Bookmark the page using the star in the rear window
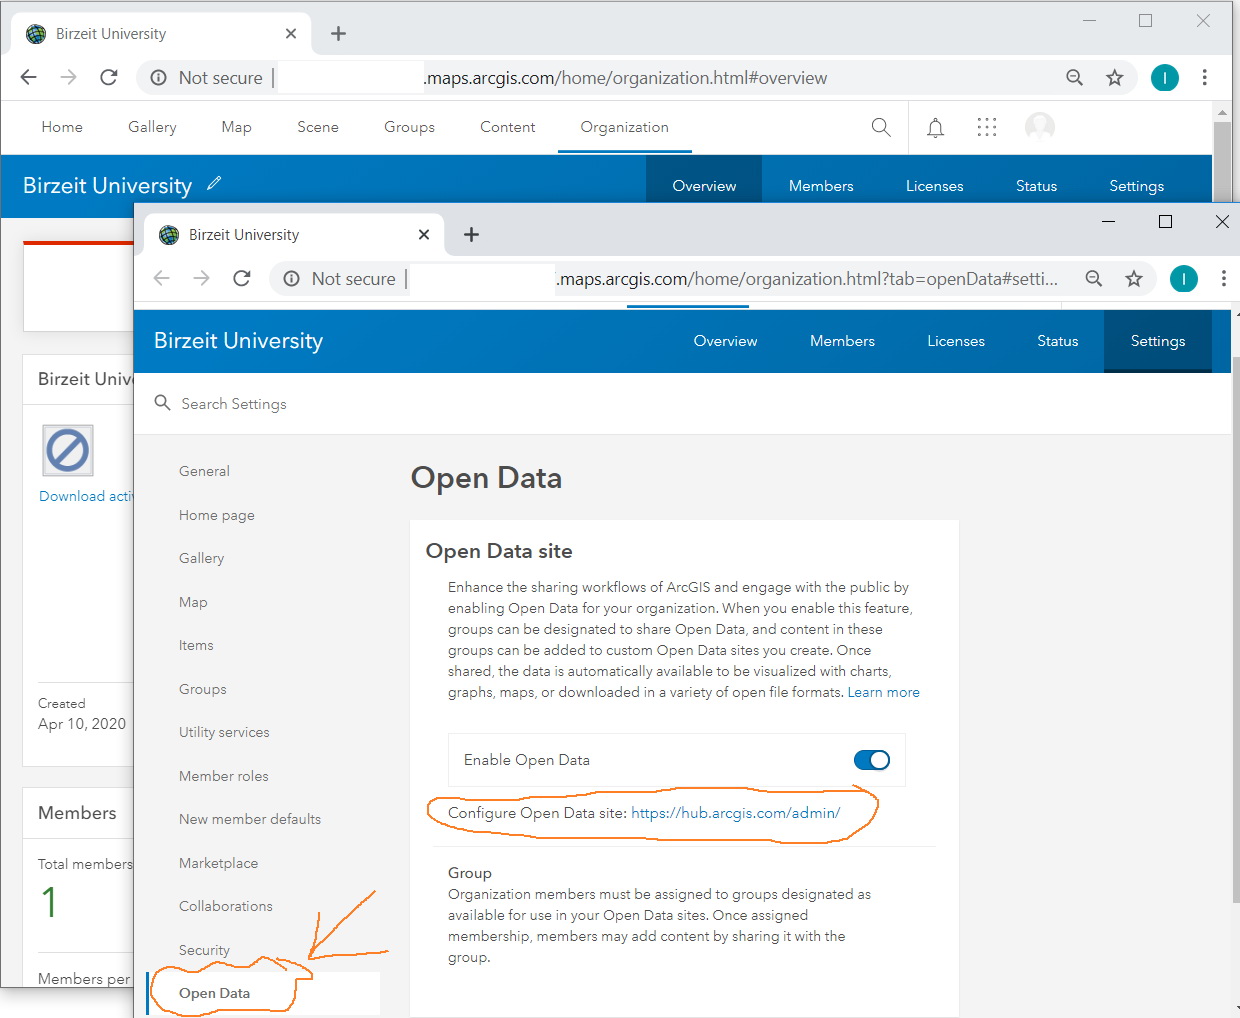The height and width of the screenshot is (1018, 1240). [1114, 77]
